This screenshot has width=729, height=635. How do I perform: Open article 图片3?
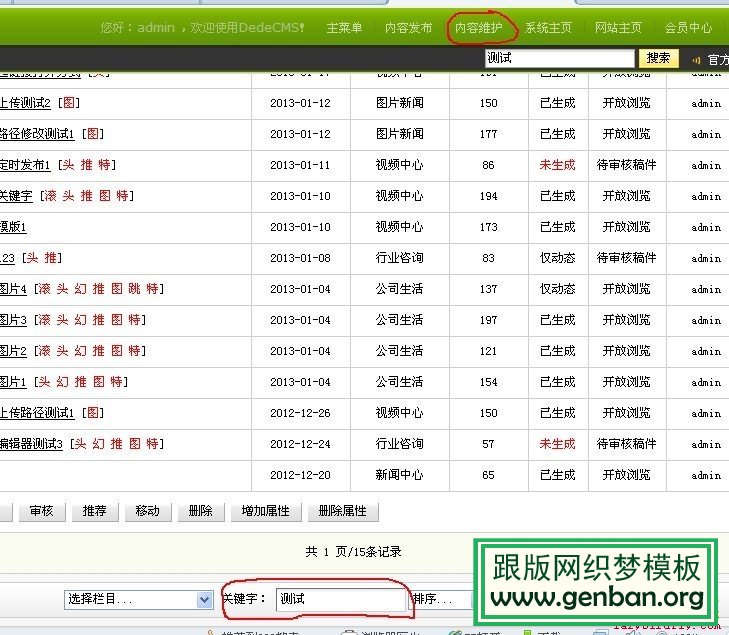pos(13,320)
